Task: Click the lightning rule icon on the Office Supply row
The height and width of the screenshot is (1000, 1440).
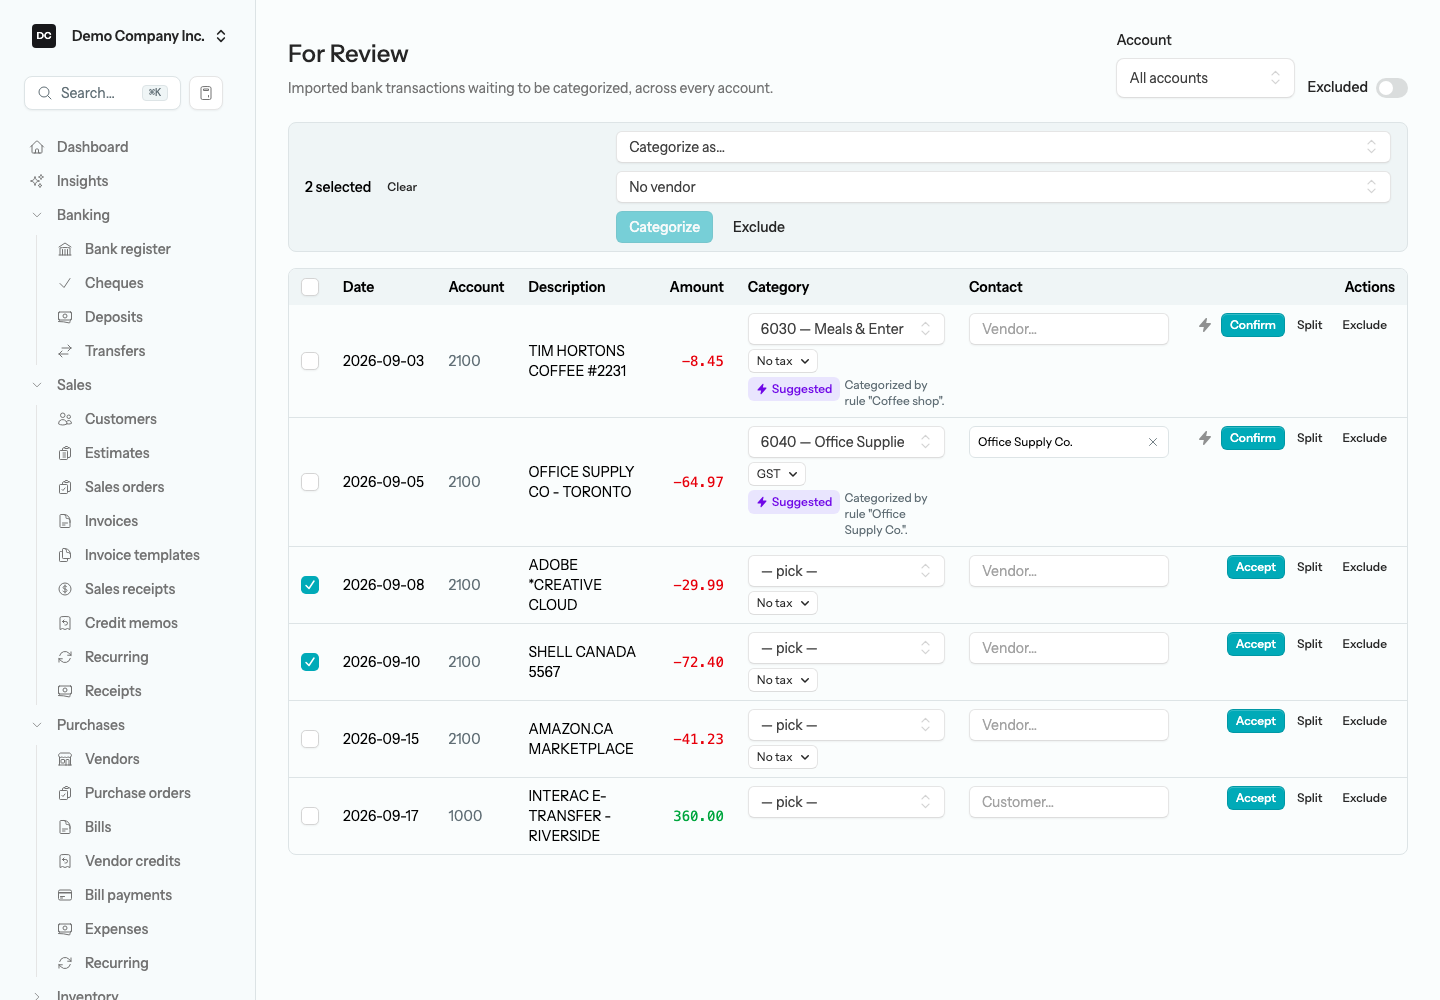Action: [1205, 438]
